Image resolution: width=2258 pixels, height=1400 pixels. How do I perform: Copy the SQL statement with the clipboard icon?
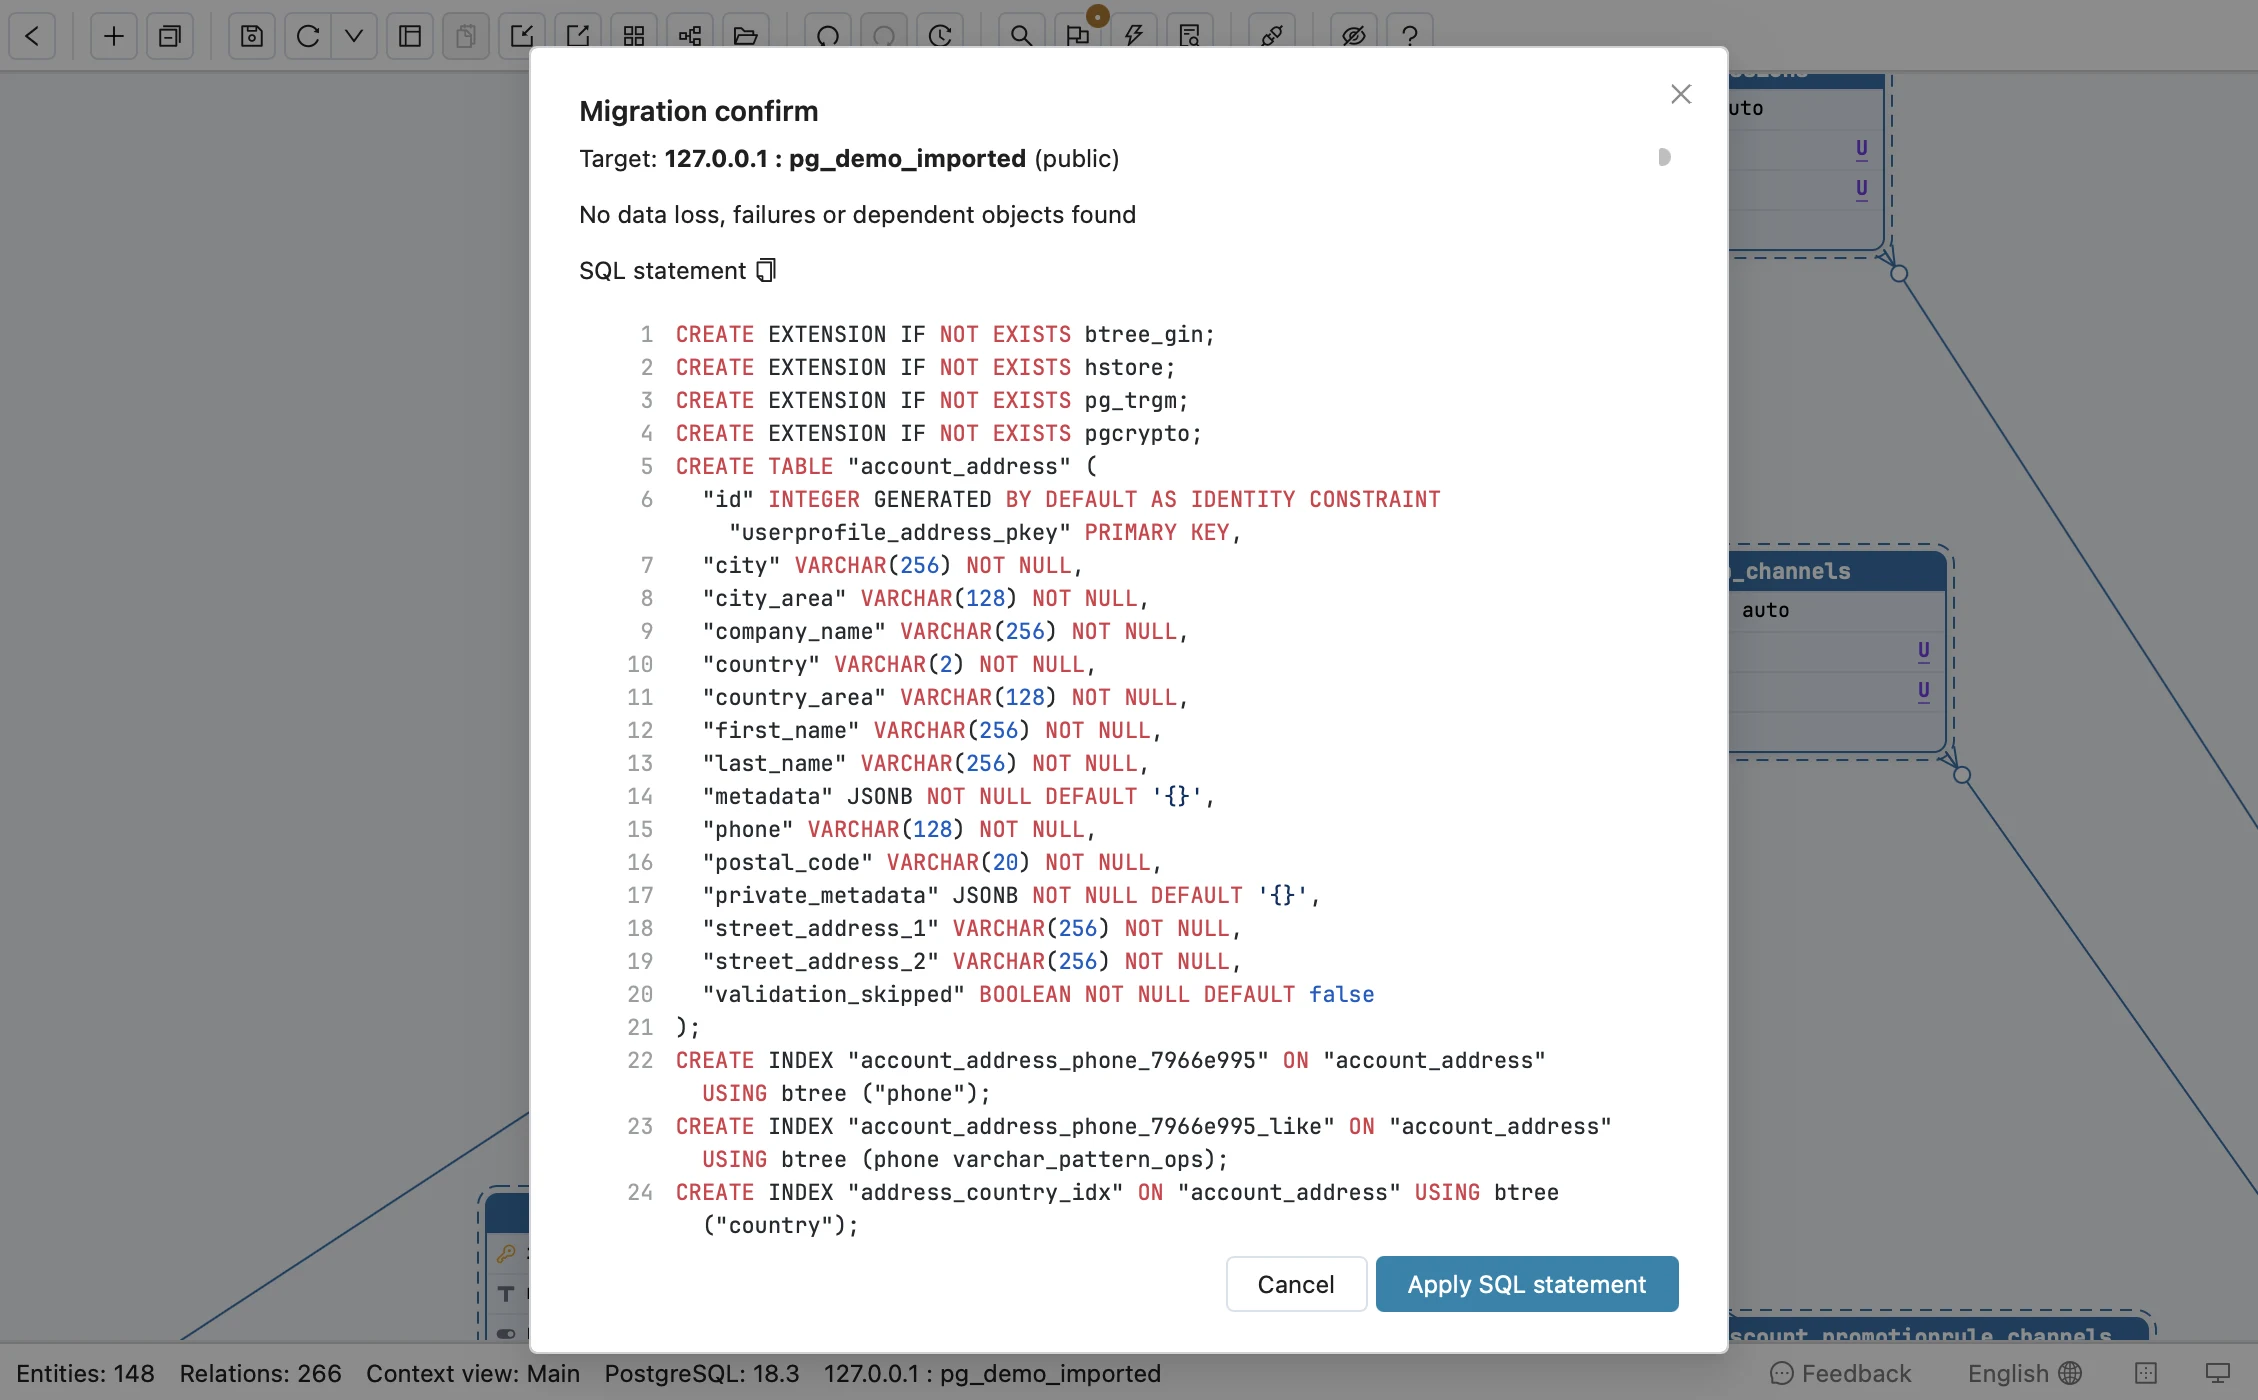766,270
